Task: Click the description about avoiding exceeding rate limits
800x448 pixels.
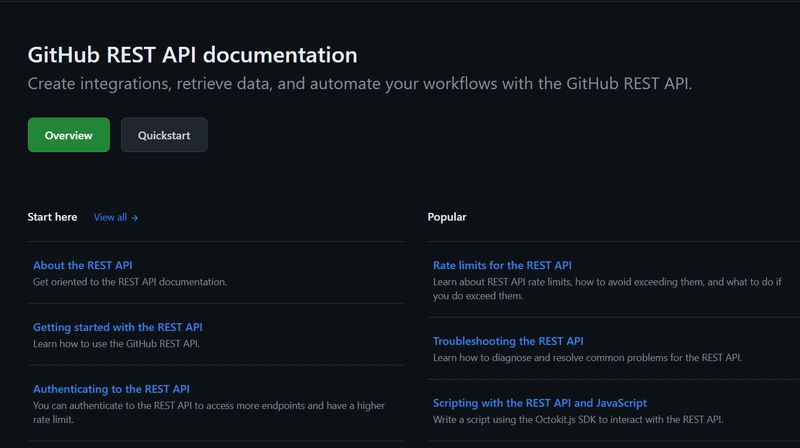Action: click(607, 289)
